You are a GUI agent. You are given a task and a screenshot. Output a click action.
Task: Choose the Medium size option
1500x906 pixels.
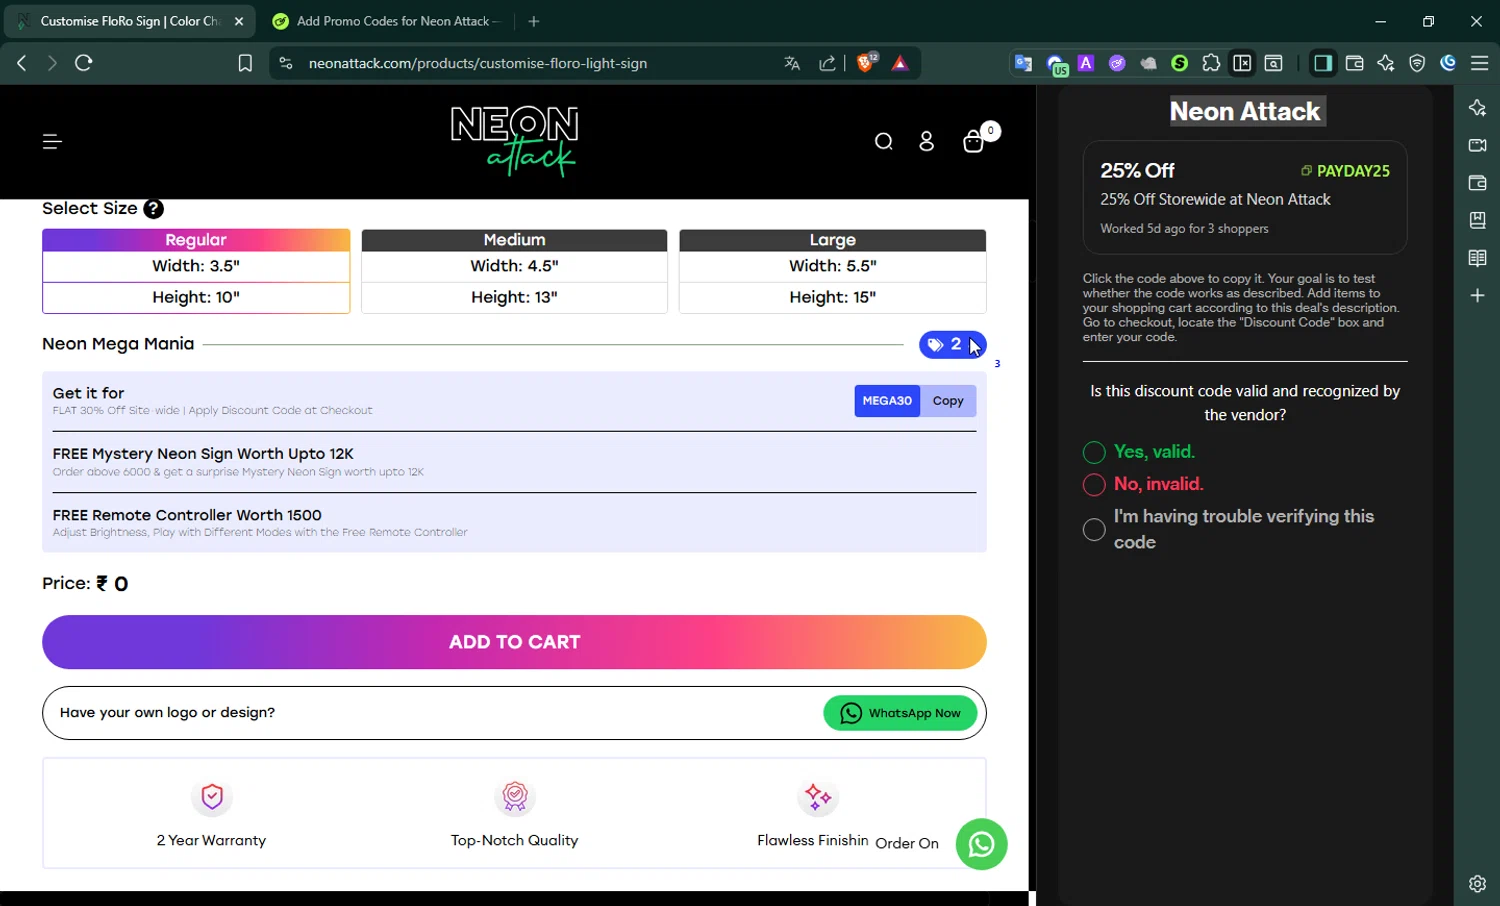click(514, 271)
